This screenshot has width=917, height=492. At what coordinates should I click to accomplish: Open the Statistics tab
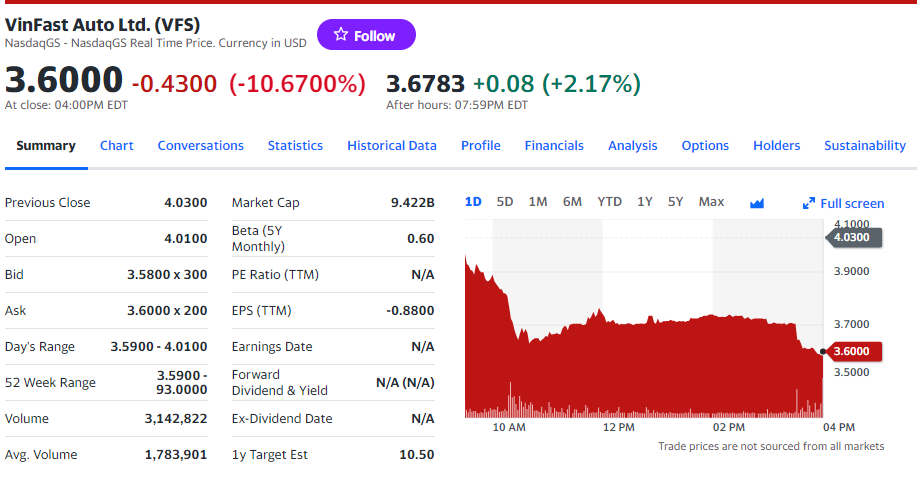(x=295, y=145)
